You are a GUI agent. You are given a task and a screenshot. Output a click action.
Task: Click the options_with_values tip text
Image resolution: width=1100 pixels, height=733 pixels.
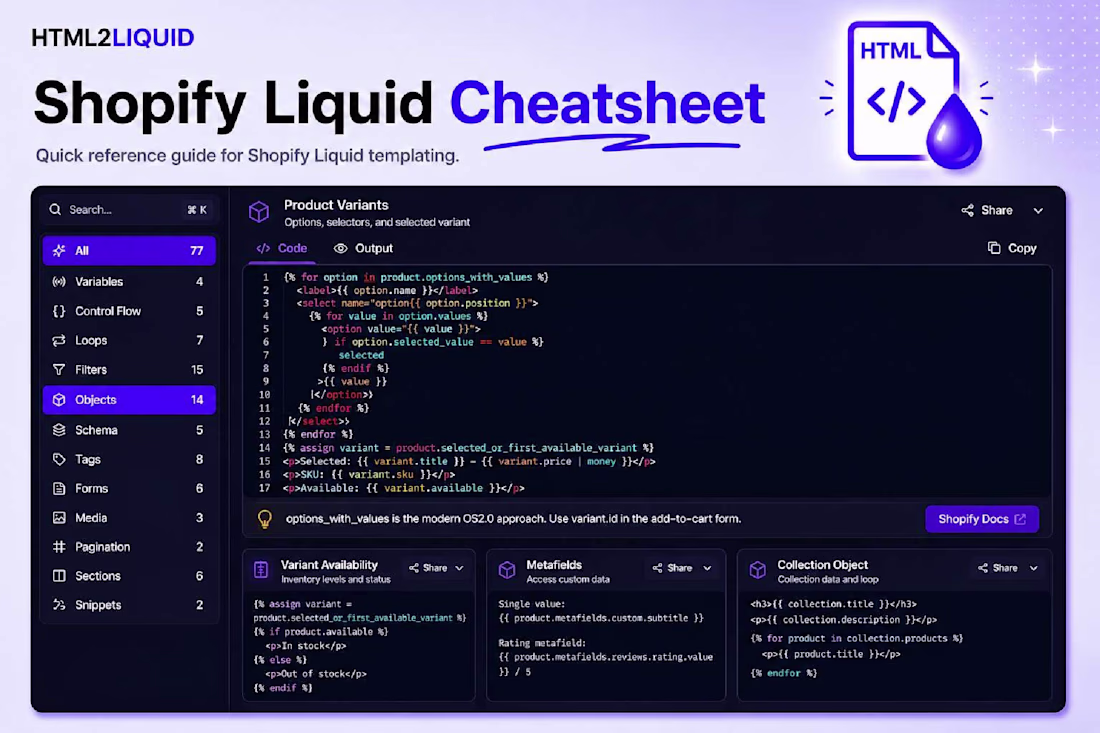(x=513, y=519)
